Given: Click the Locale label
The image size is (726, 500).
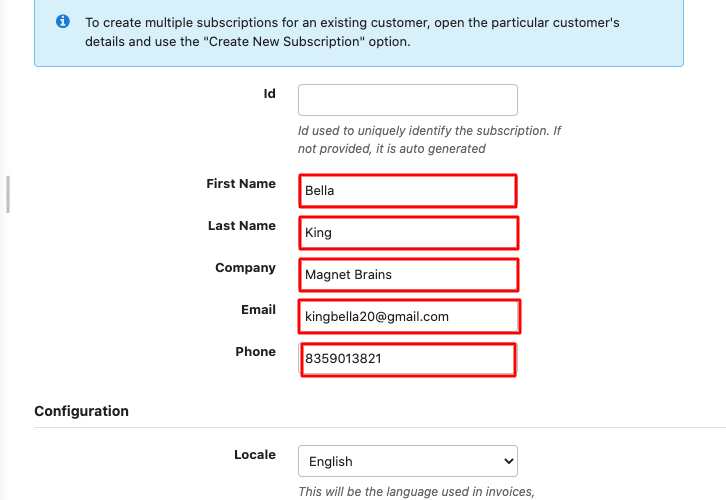Looking at the screenshot, I should point(255,455).
